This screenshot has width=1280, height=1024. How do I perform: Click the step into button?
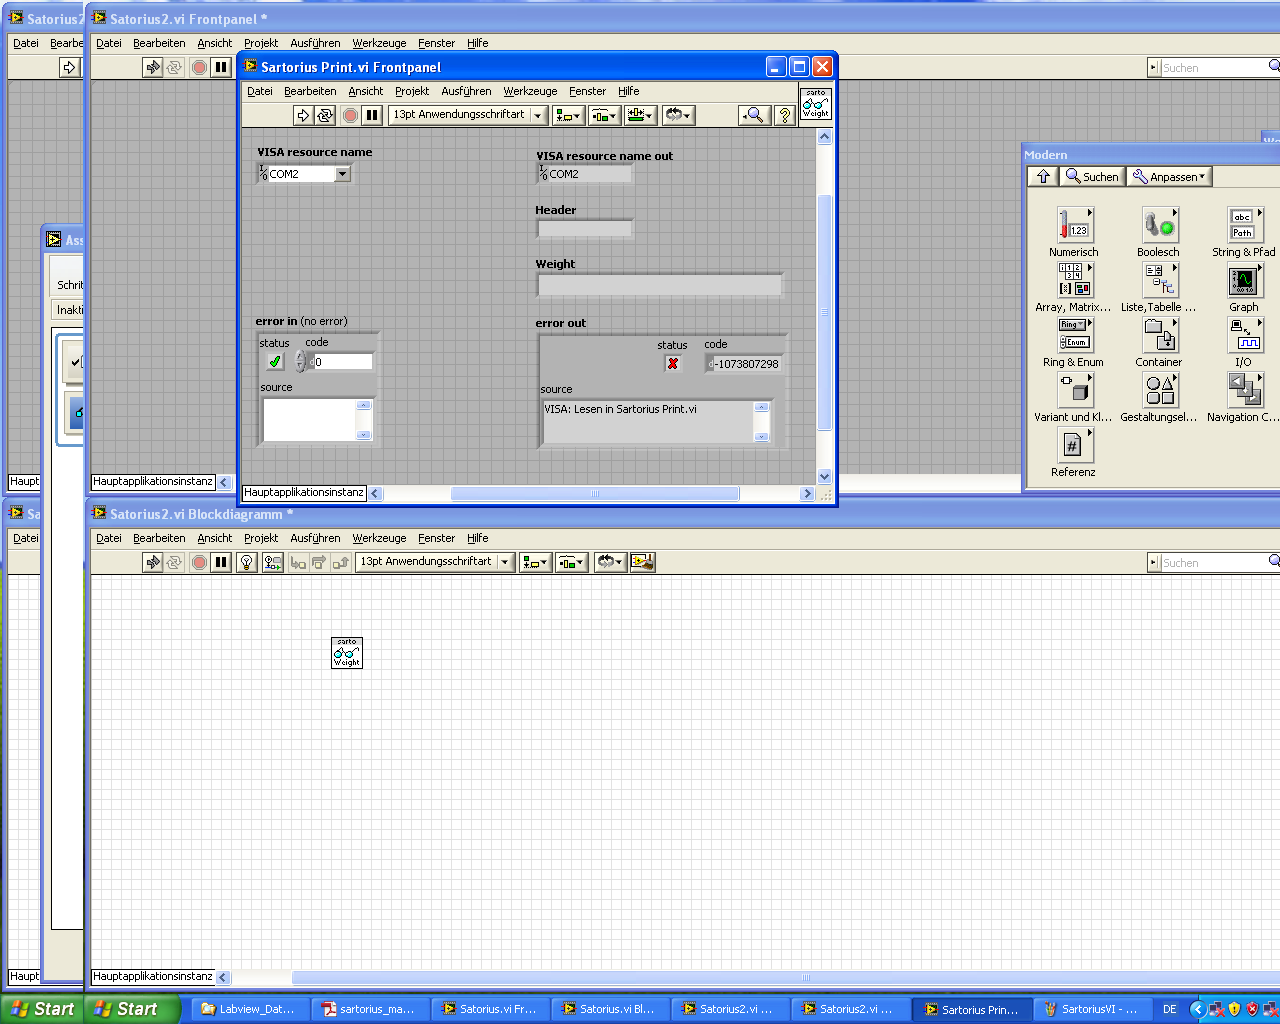[298, 562]
